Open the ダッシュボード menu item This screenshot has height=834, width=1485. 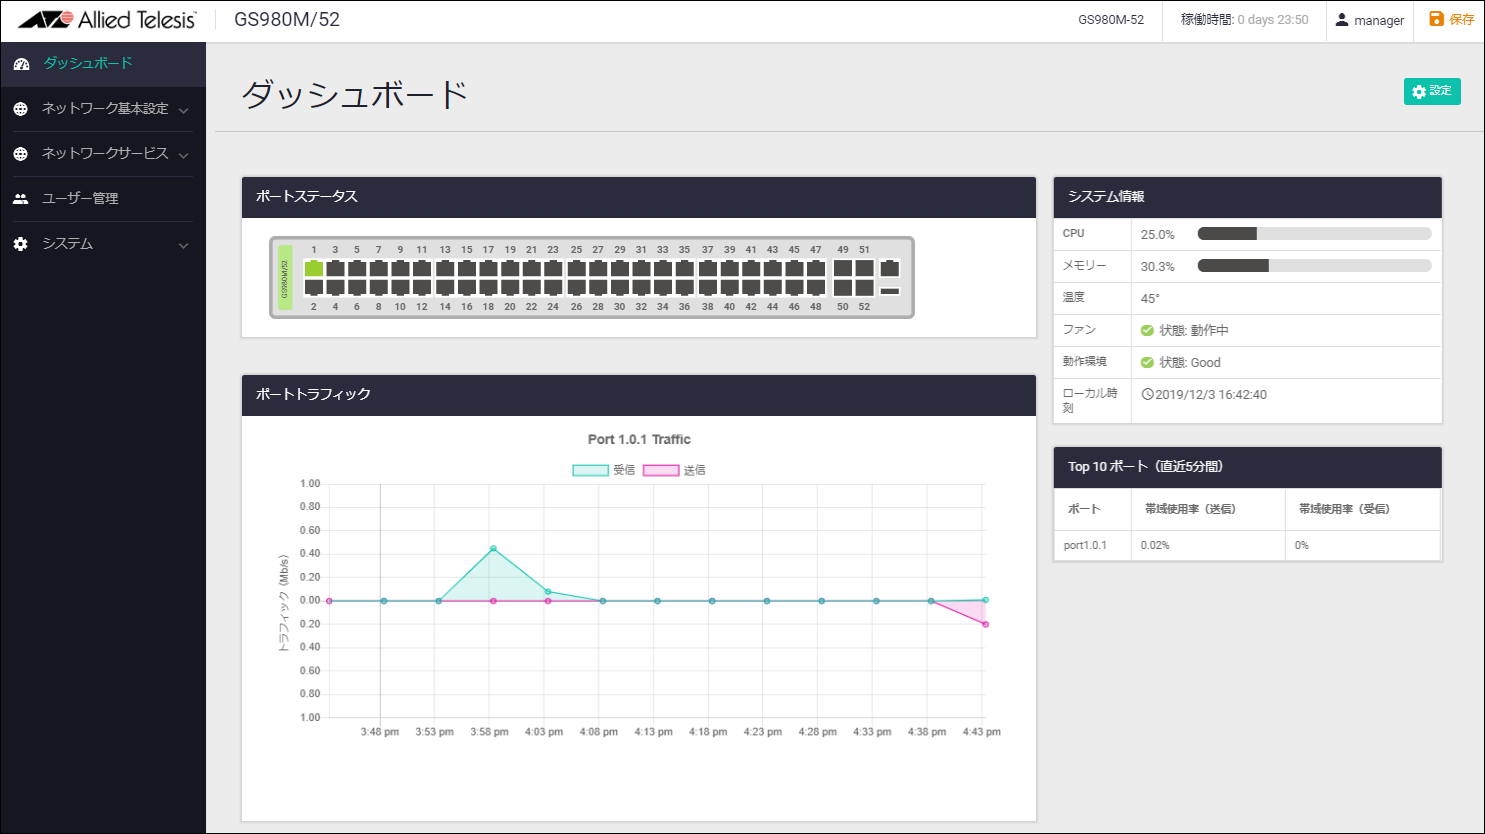point(88,64)
